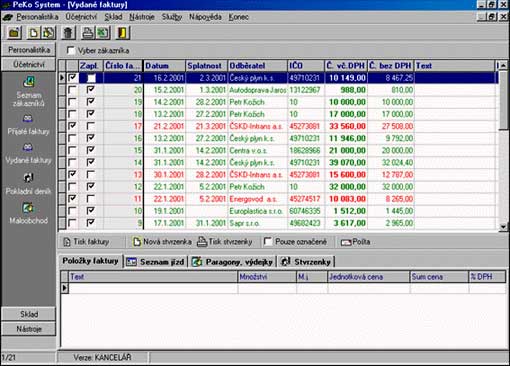The height and width of the screenshot is (366, 510).
Task: Expand the Personalistika sidebar section
Action: (29, 50)
